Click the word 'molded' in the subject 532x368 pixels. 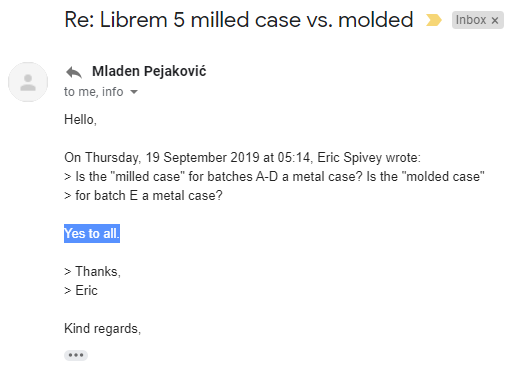pos(376,20)
